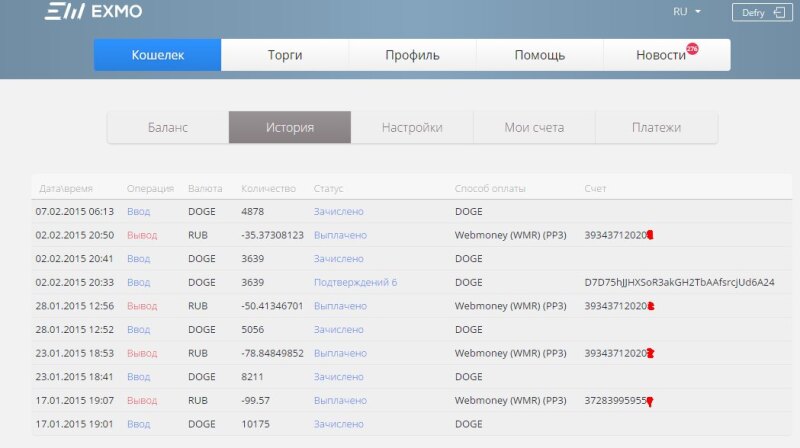Open the Кошелек main tab
800x448 pixels.
click(158, 55)
